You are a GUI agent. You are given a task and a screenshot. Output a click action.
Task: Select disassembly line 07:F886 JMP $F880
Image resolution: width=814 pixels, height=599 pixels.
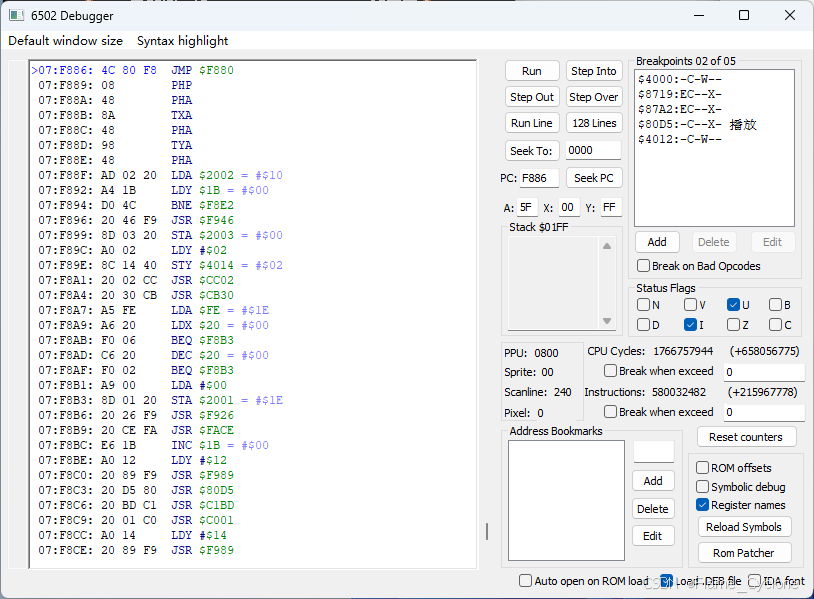click(x=133, y=70)
